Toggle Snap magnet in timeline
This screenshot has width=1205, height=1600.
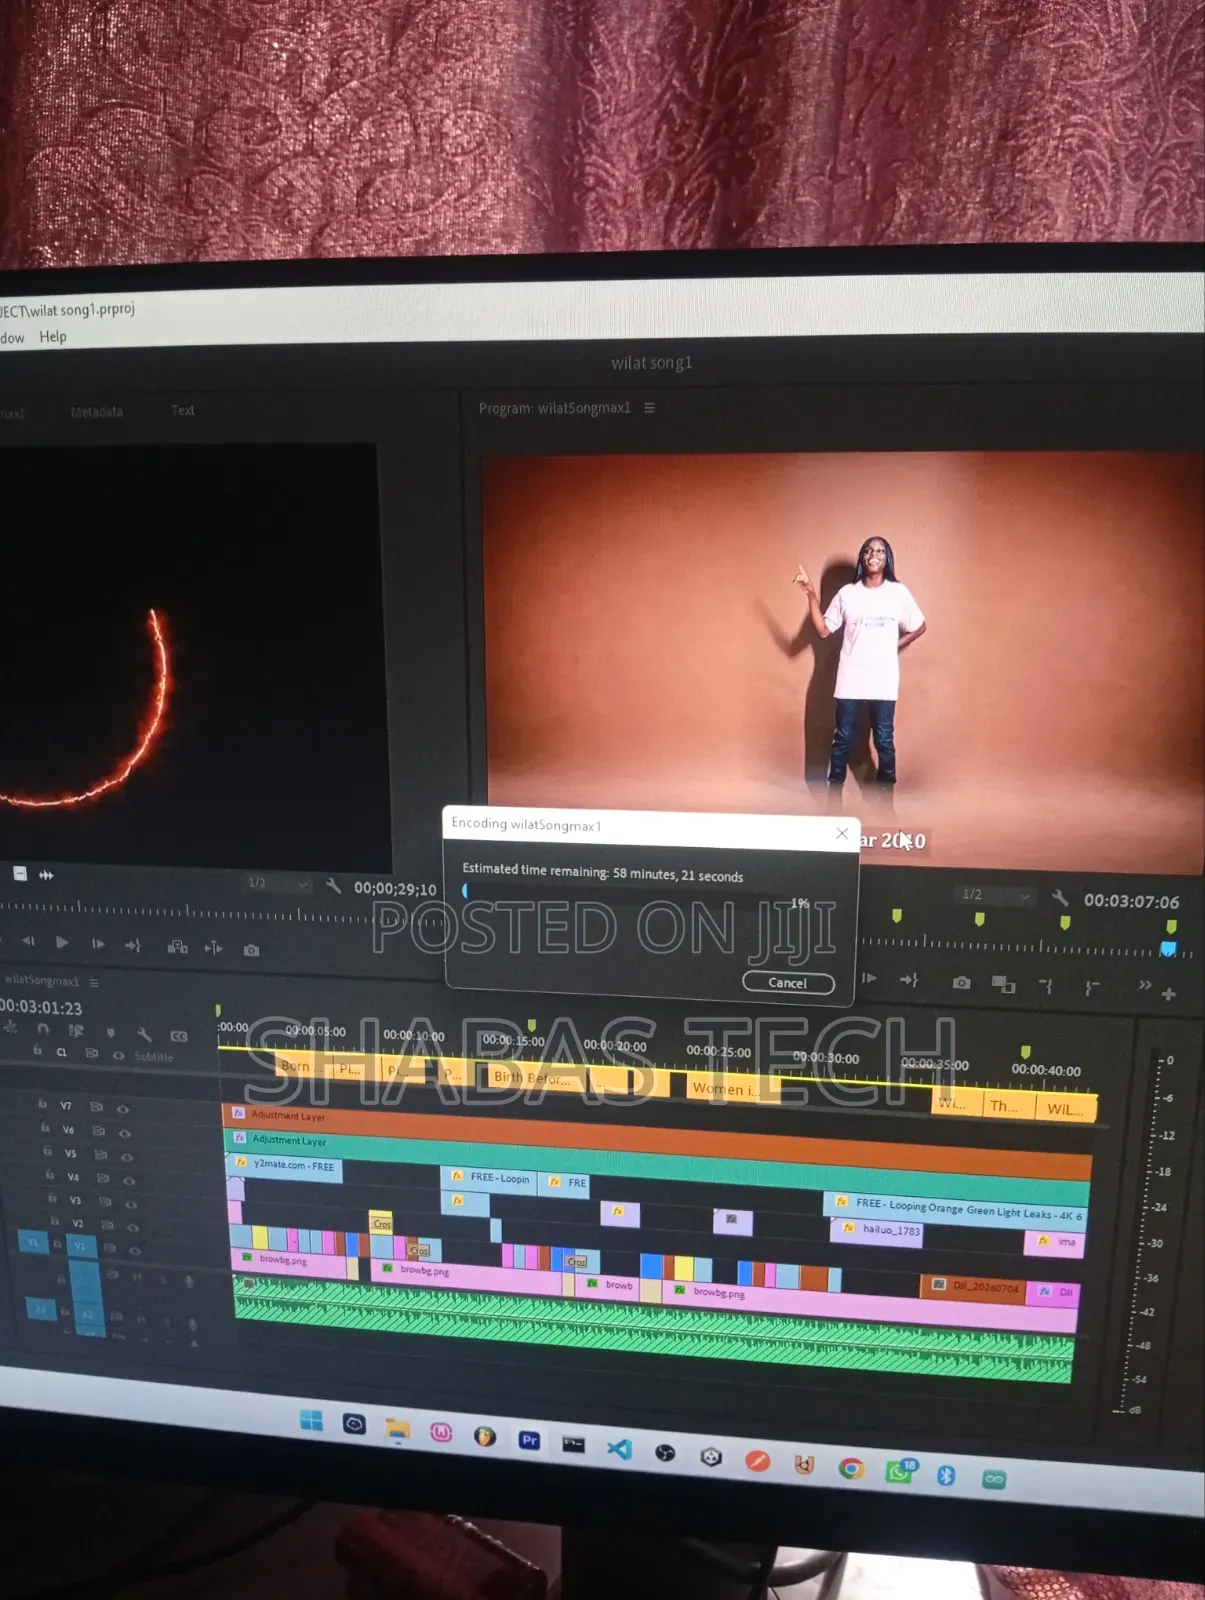42,1028
